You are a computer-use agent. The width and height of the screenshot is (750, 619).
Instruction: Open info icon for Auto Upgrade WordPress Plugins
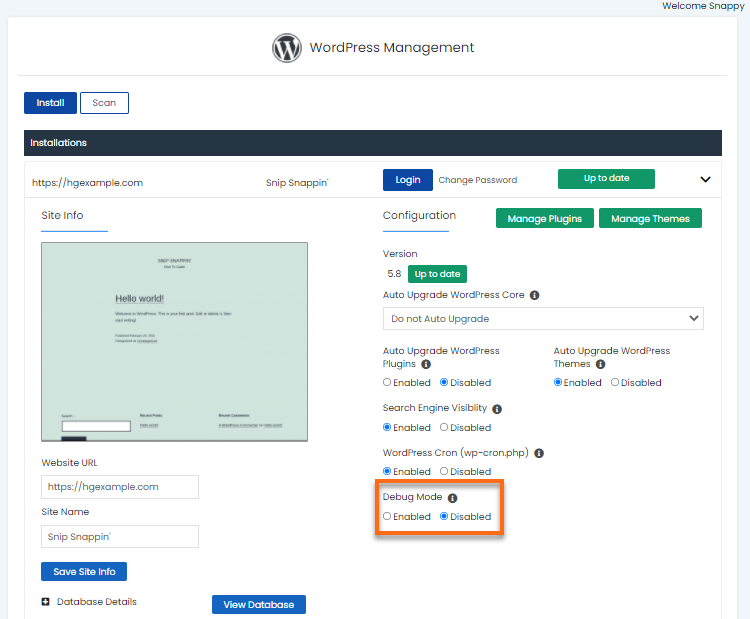point(426,365)
